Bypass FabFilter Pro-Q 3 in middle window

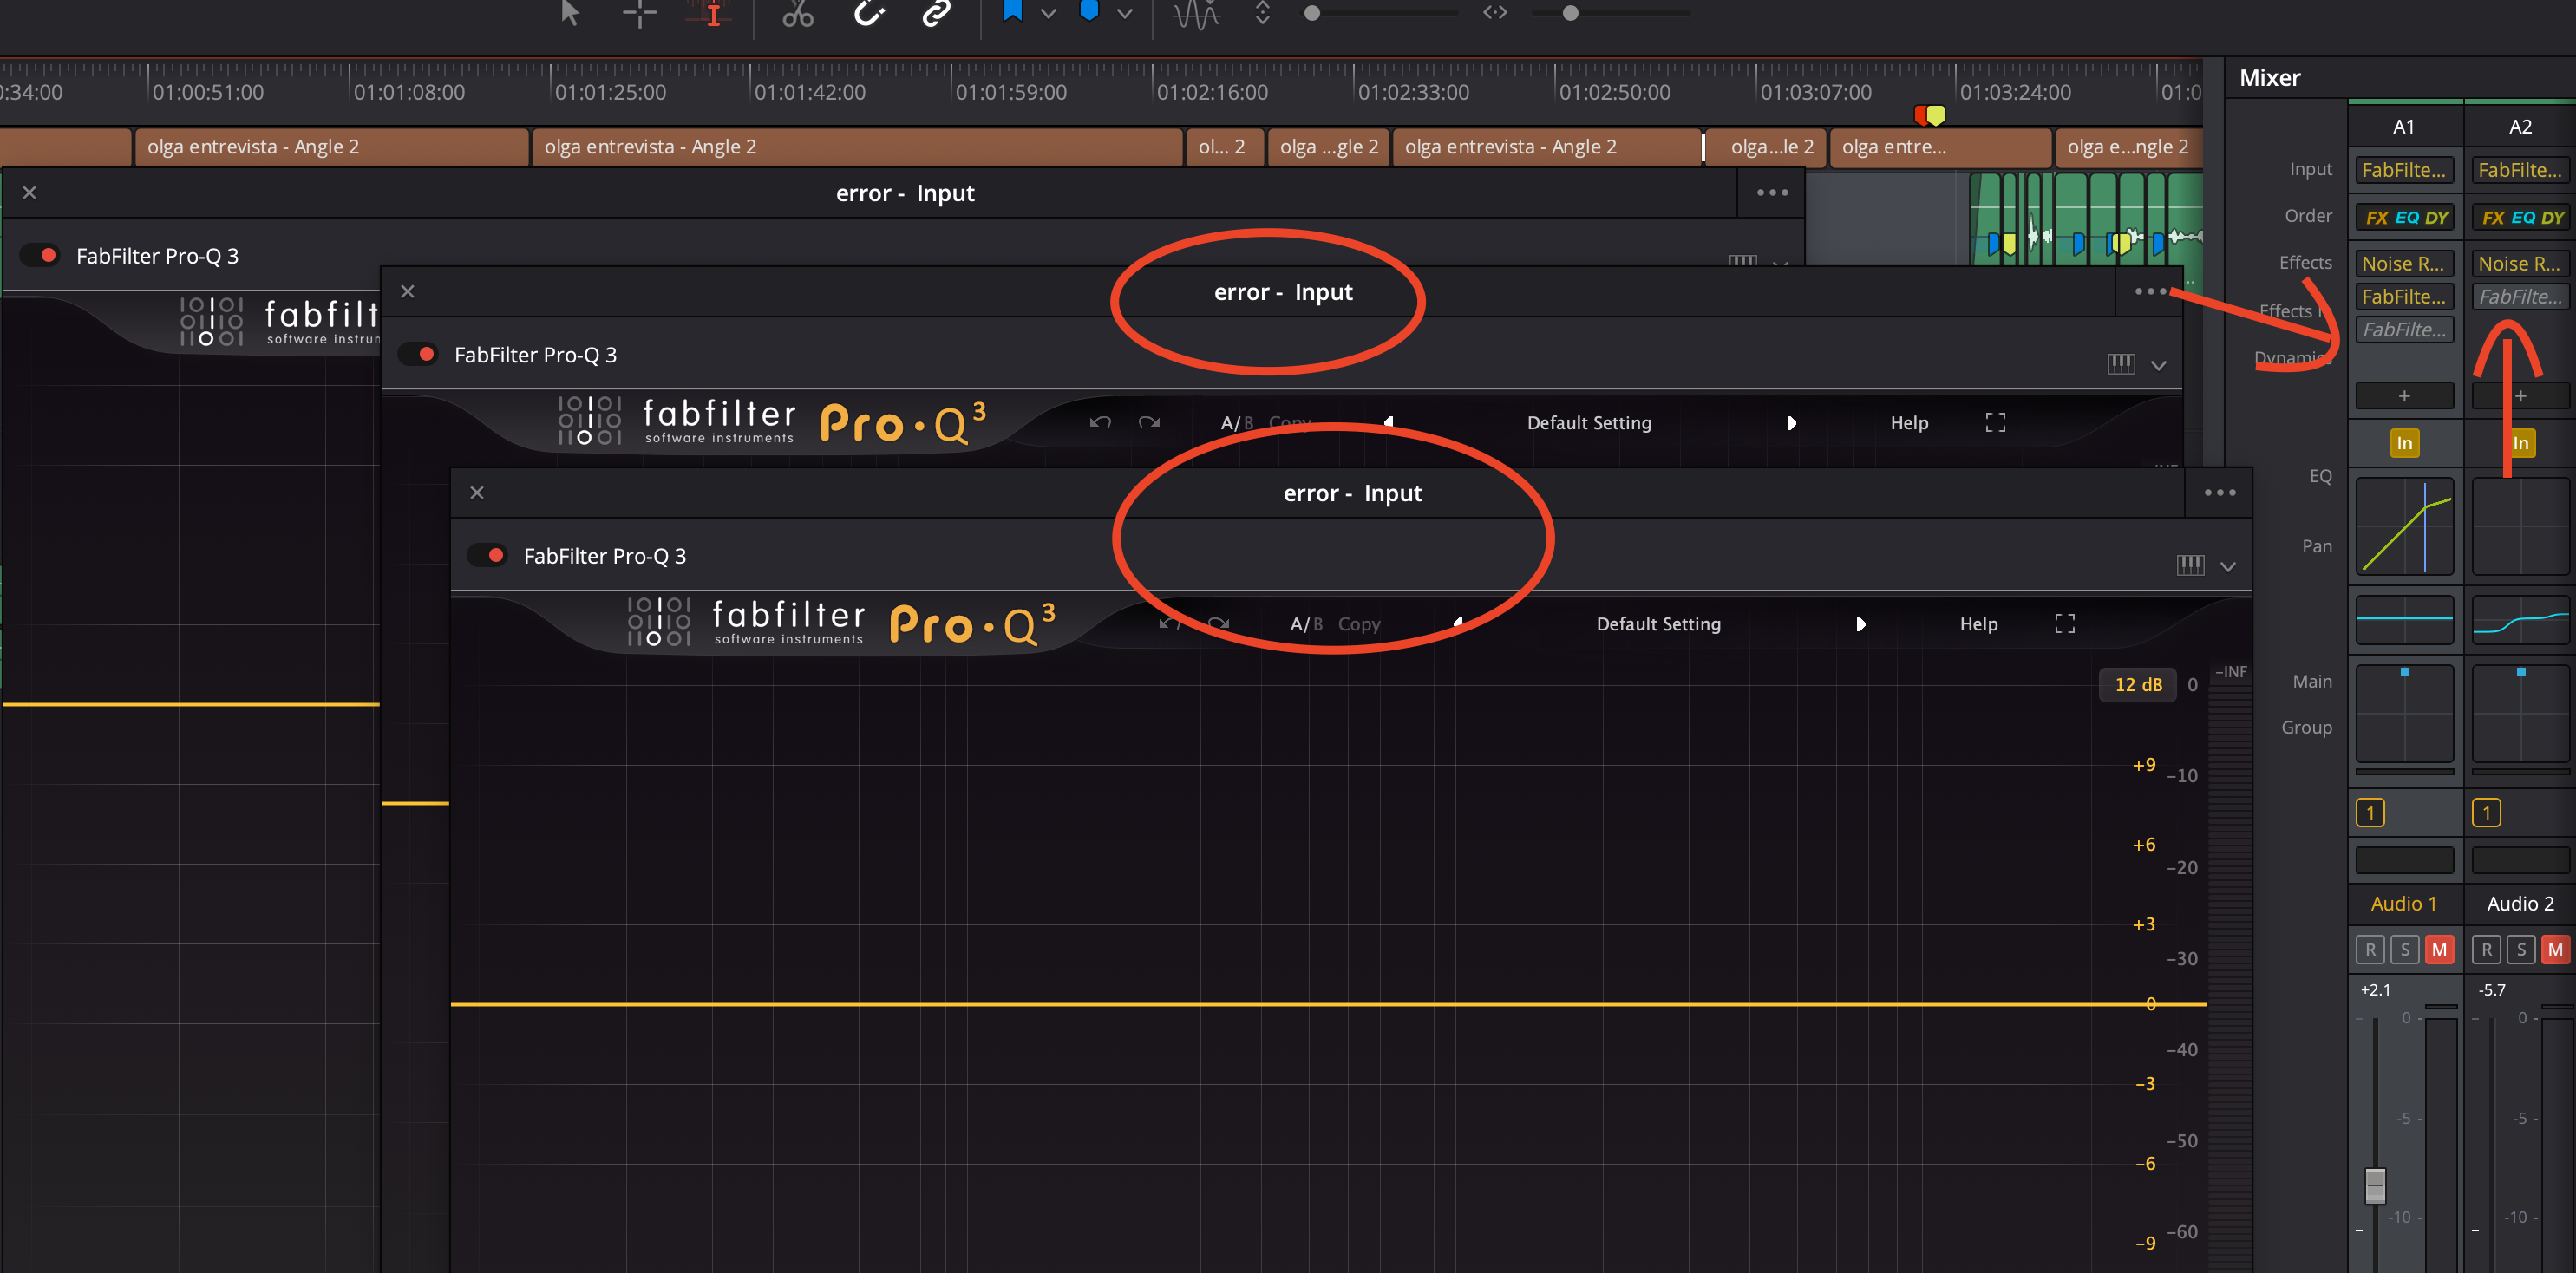[419, 354]
